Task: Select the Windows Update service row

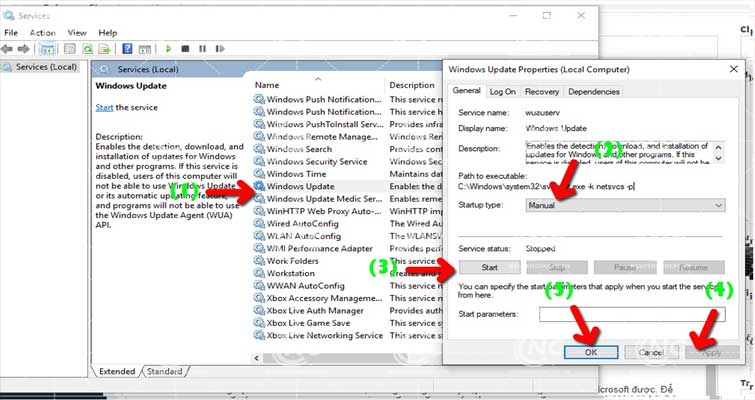Action: pyautogui.click(x=348, y=186)
